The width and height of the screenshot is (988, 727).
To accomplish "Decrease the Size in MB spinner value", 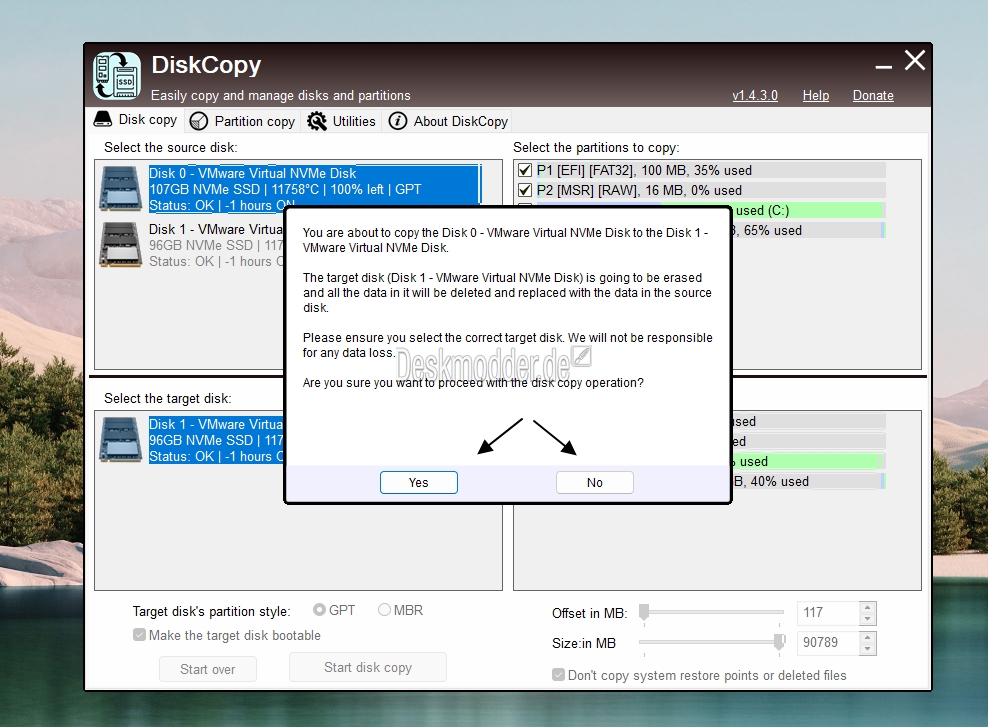I will 868,649.
